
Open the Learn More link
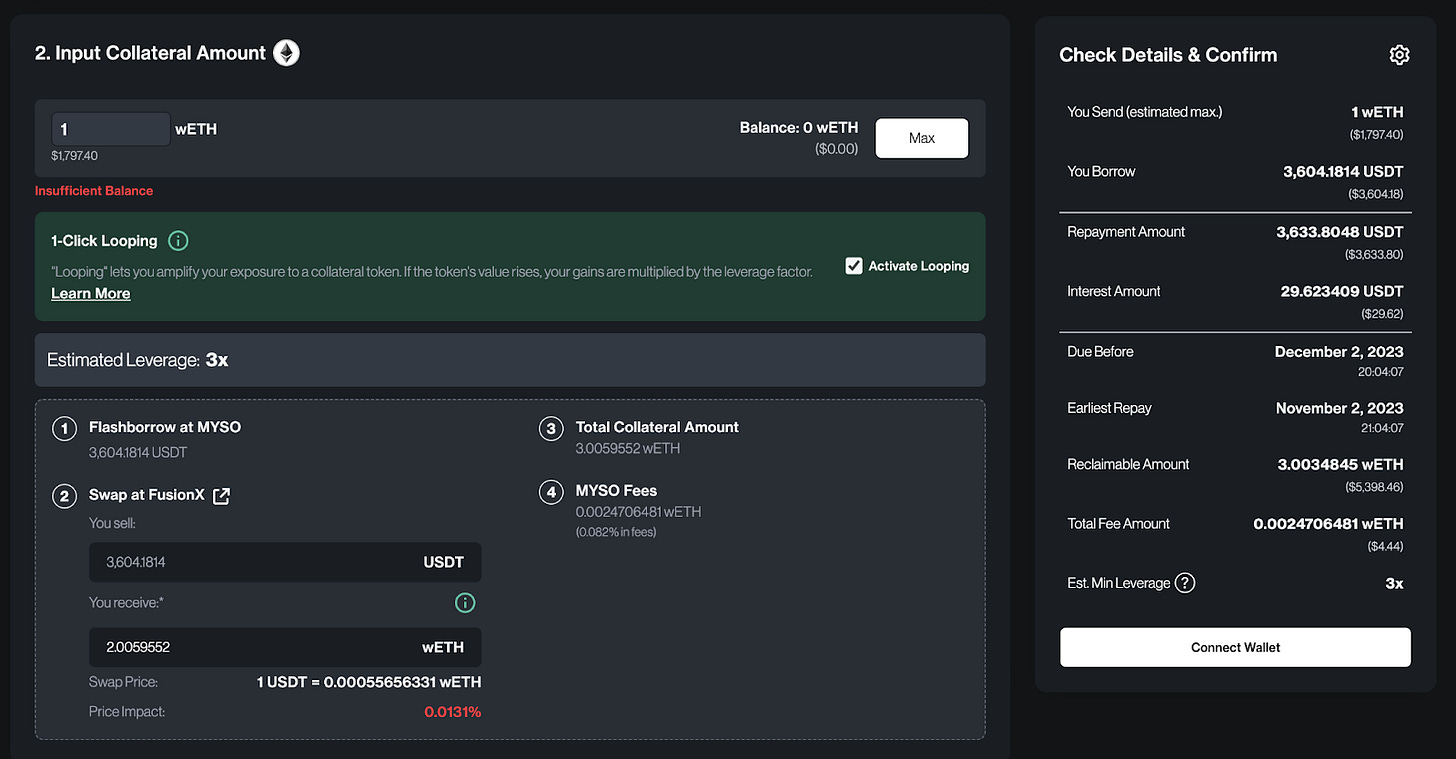coord(91,293)
